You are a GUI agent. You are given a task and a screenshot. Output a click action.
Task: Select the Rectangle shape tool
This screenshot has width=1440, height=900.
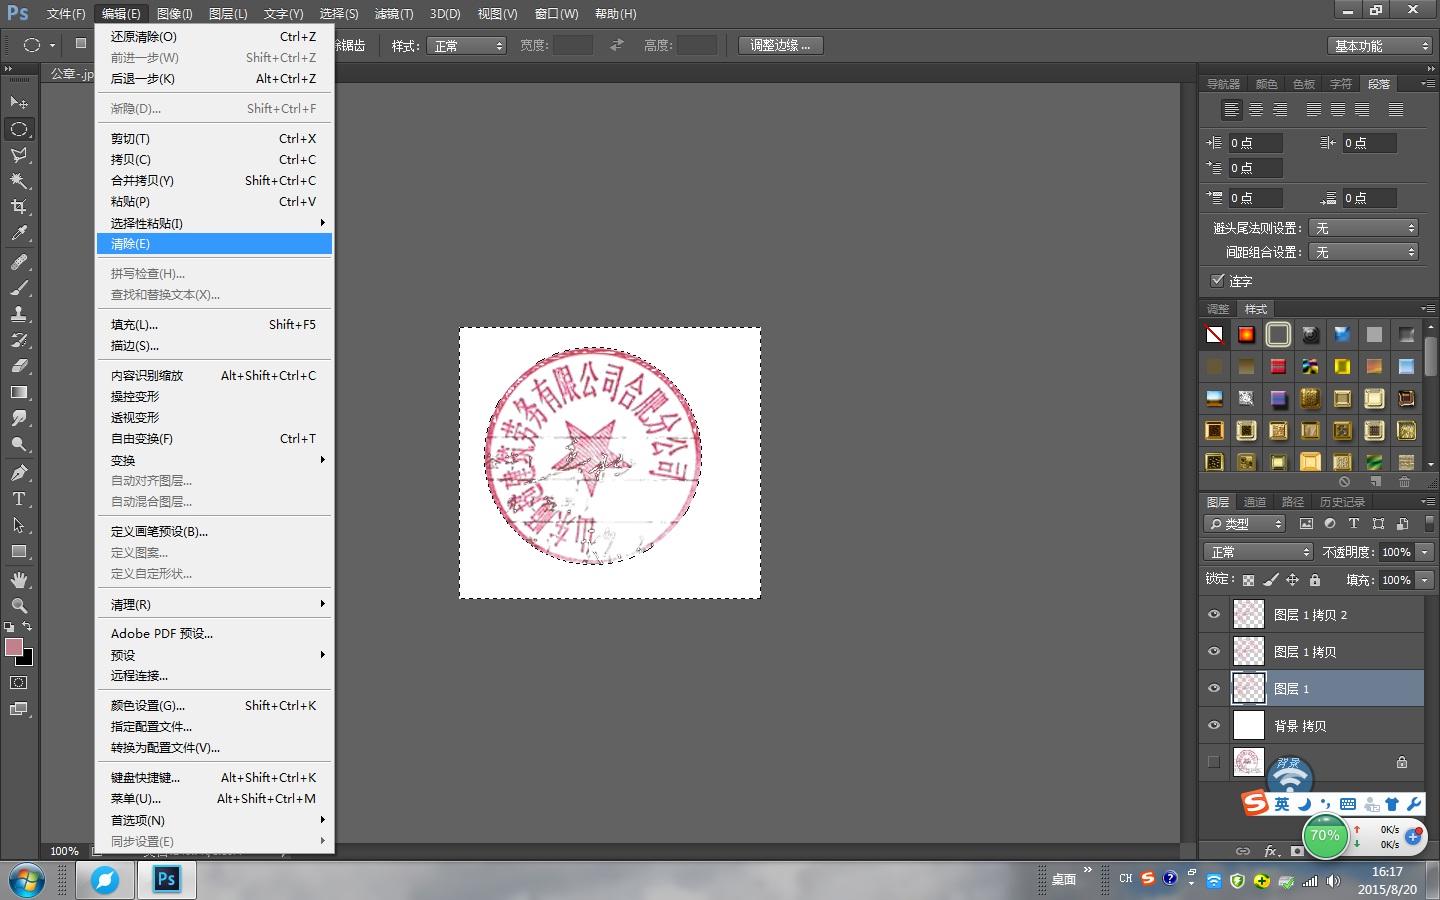pos(19,551)
